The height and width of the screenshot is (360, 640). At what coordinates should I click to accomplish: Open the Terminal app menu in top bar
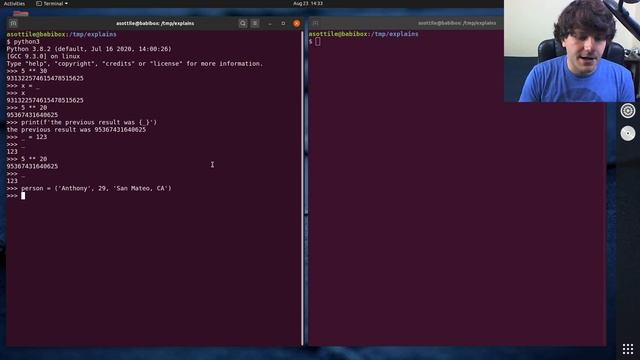(52, 3)
